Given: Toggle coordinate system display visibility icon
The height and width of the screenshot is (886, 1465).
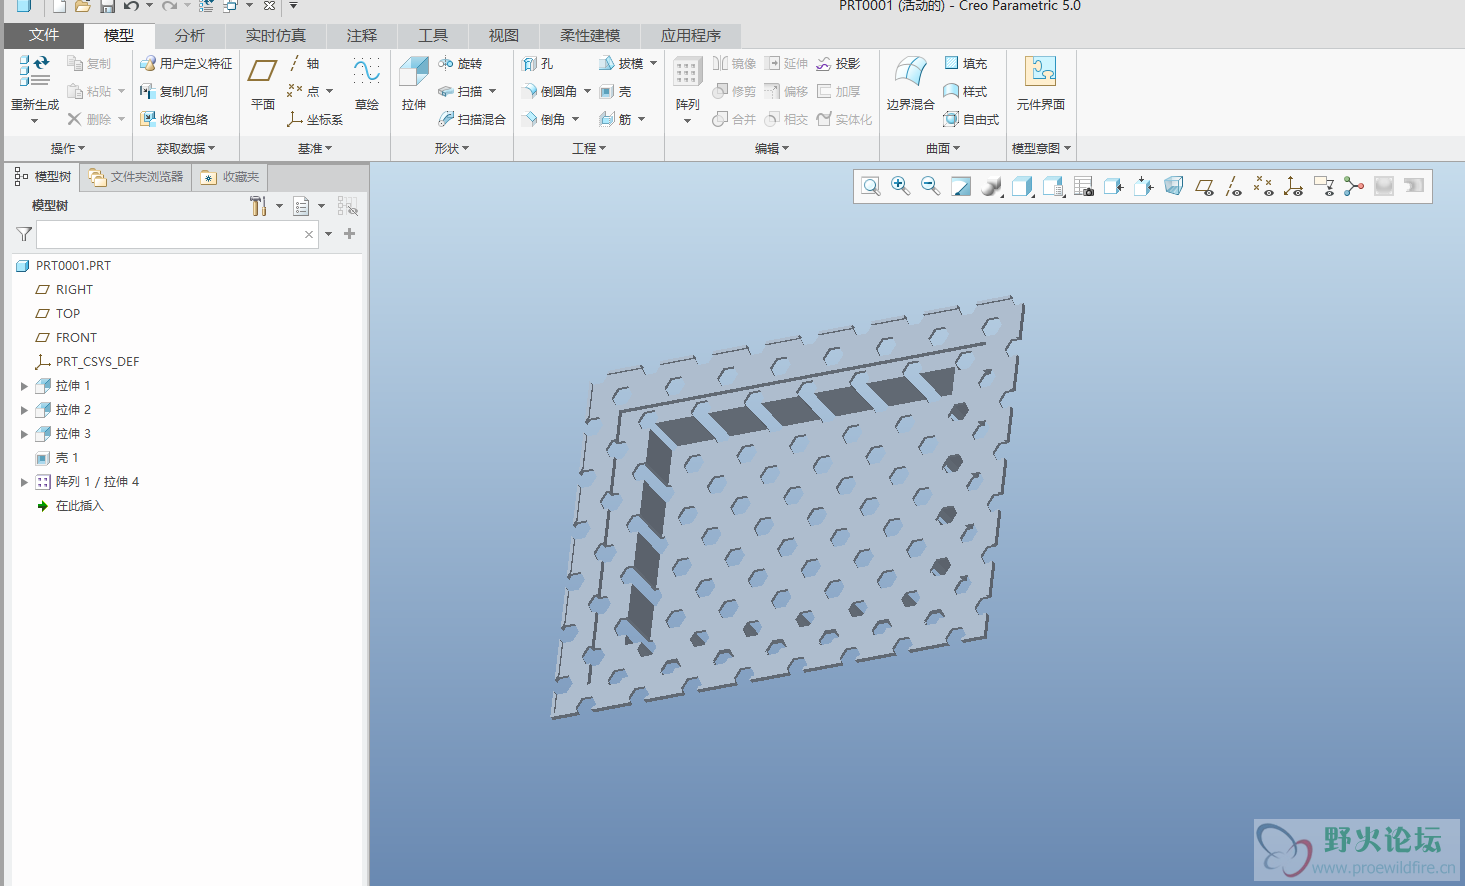Looking at the screenshot, I should (x=1294, y=186).
